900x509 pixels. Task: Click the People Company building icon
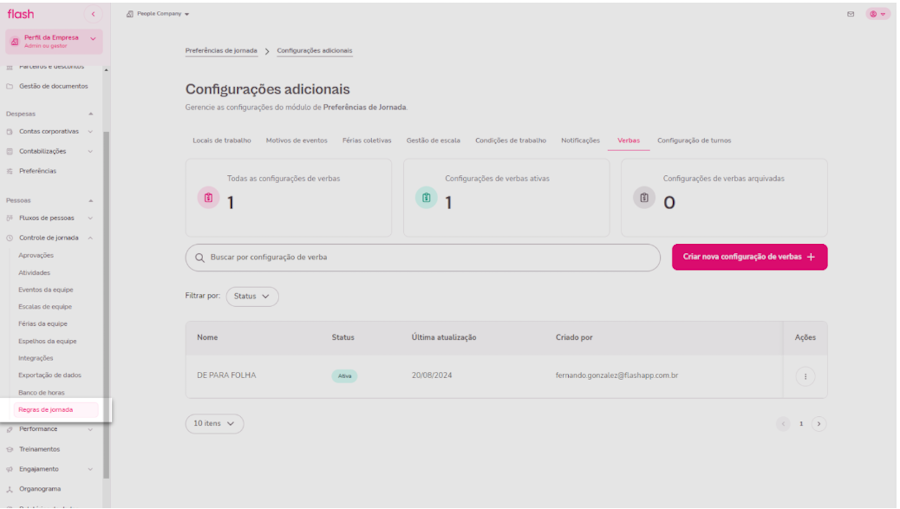coord(130,14)
